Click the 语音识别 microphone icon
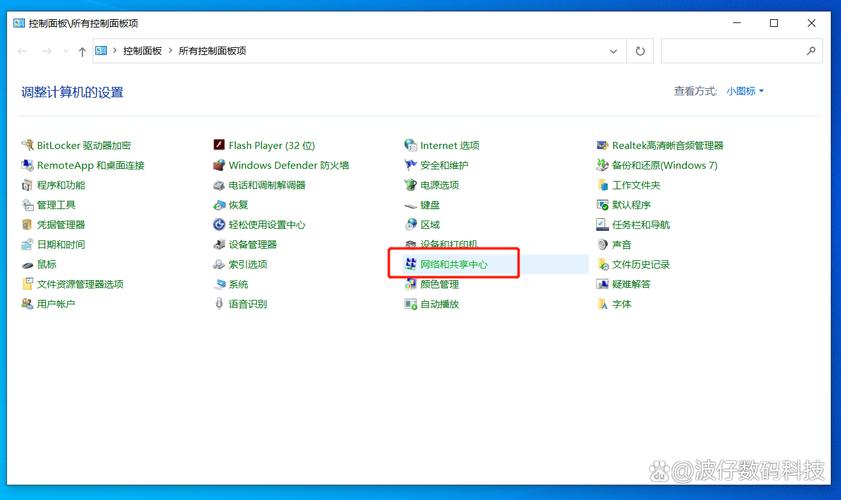The height and width of the screenshot is (500, 841). coord(219,304)
